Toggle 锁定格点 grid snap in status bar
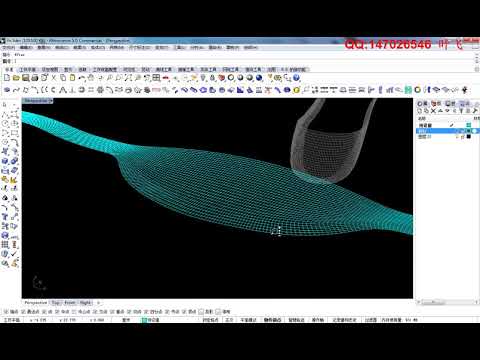 click(210, 320)
